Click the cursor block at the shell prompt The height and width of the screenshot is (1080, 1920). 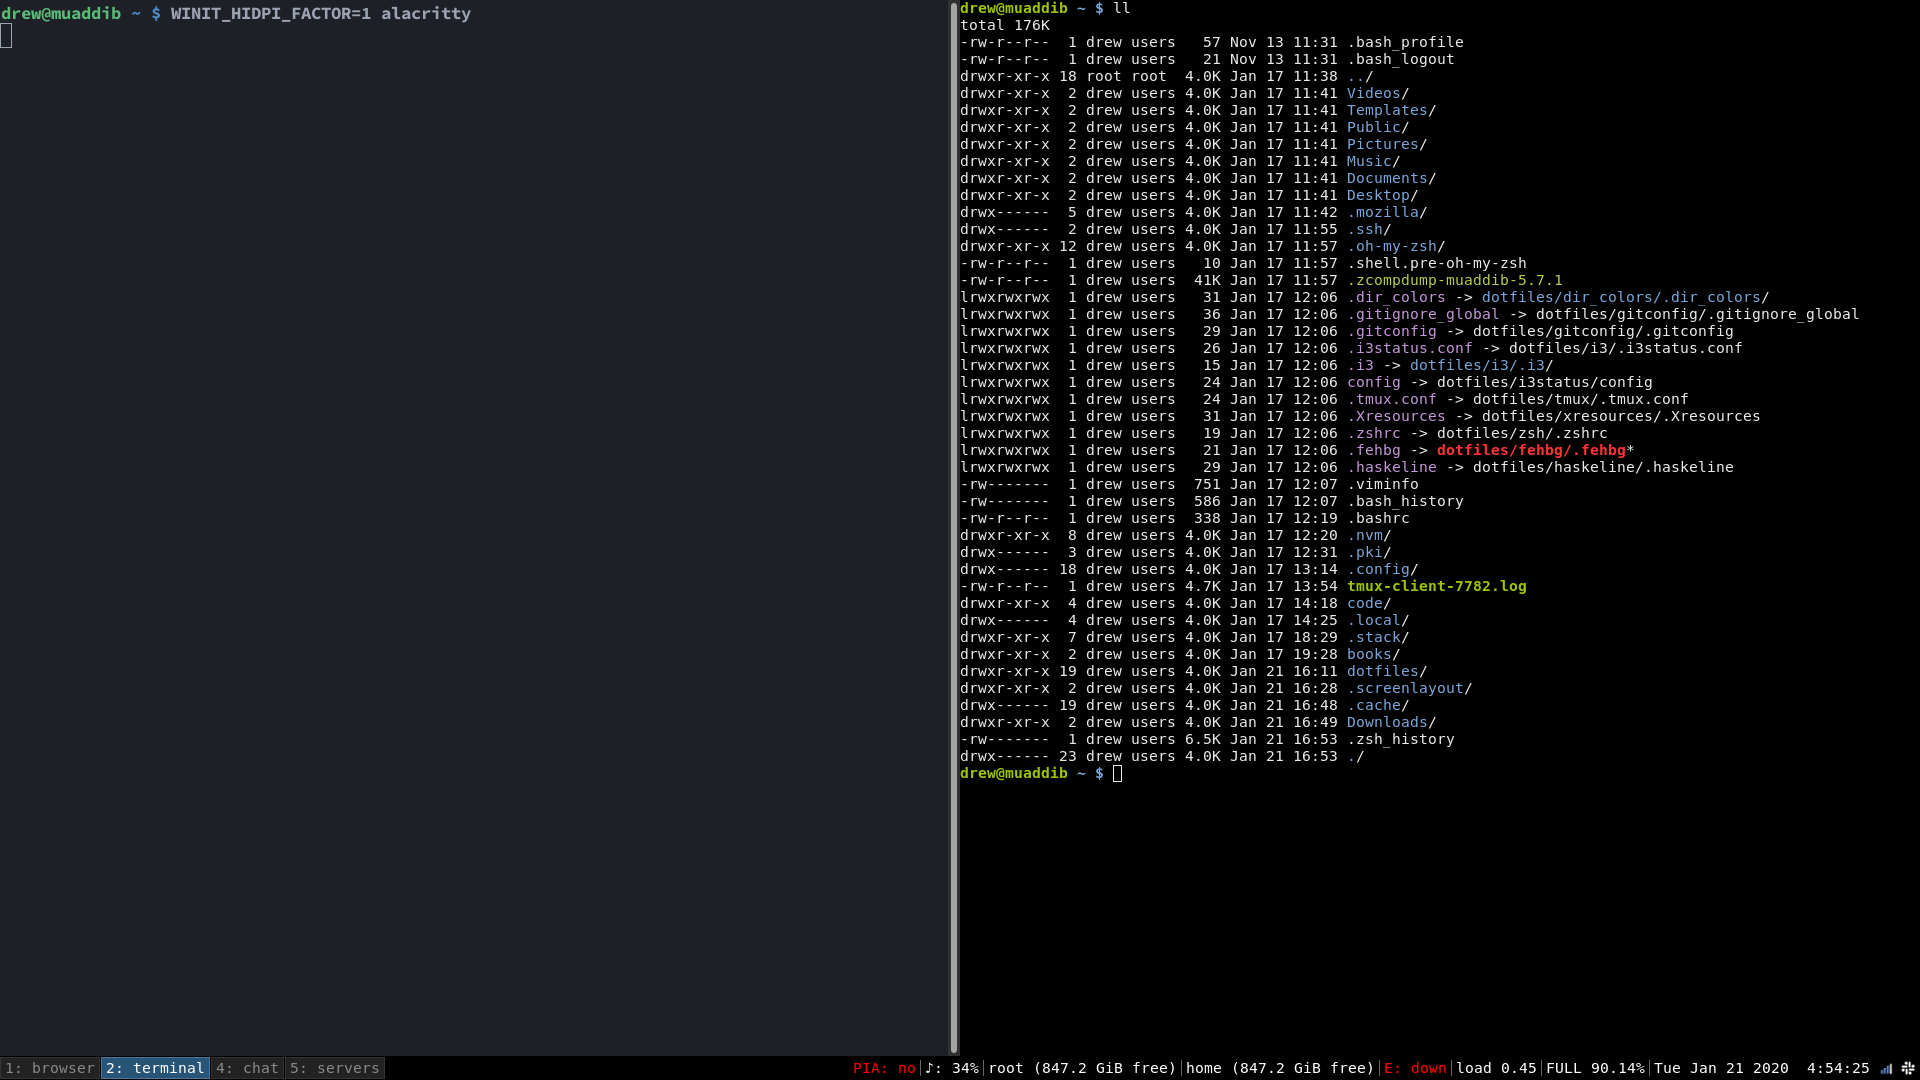1117,773
